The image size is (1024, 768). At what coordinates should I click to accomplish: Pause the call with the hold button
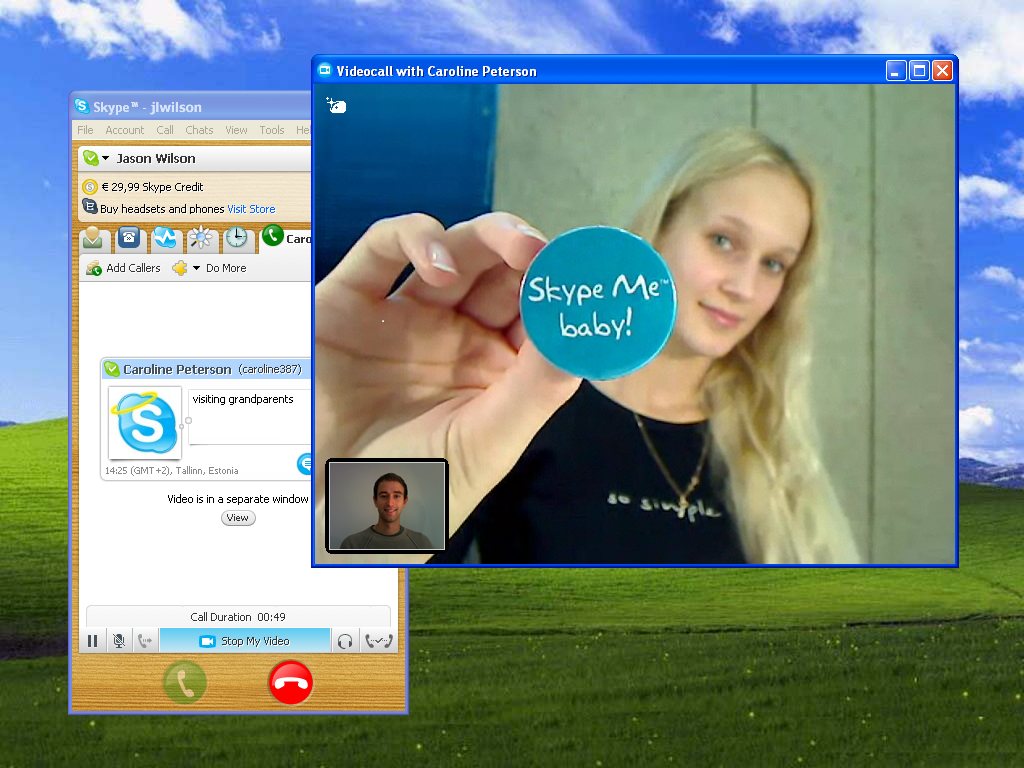click(93, 641)
